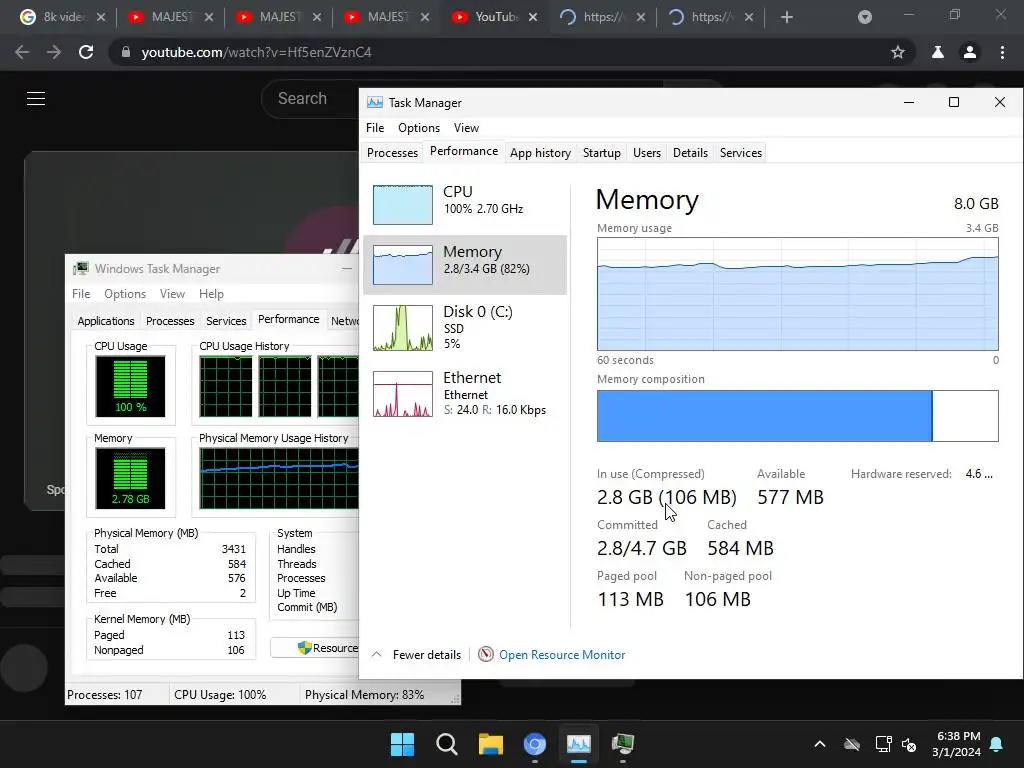
Task: Open View menu in Windows Task Manager
Action: tap(172, 294)
